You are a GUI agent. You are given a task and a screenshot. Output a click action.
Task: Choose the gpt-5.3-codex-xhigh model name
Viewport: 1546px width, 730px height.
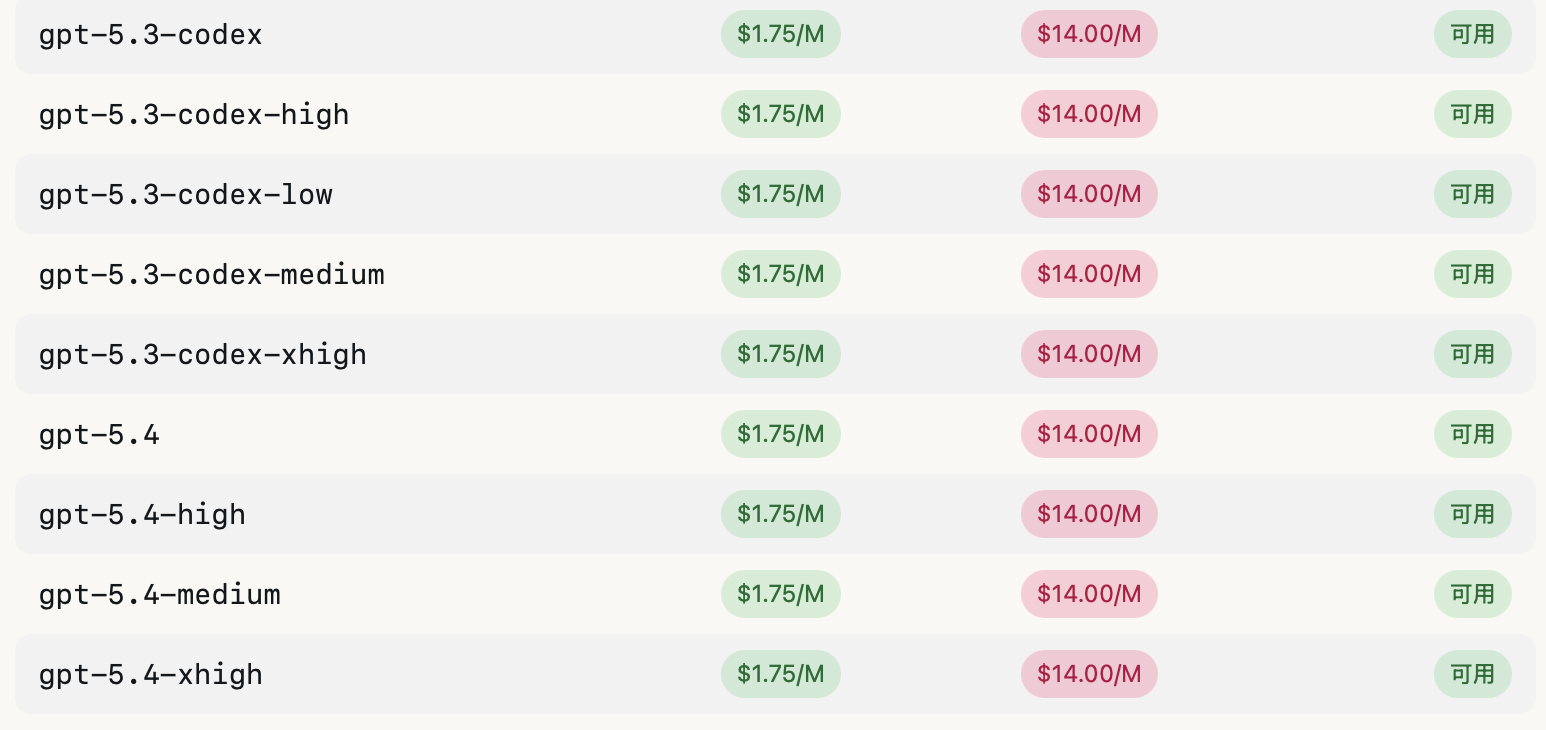[202, 354]
